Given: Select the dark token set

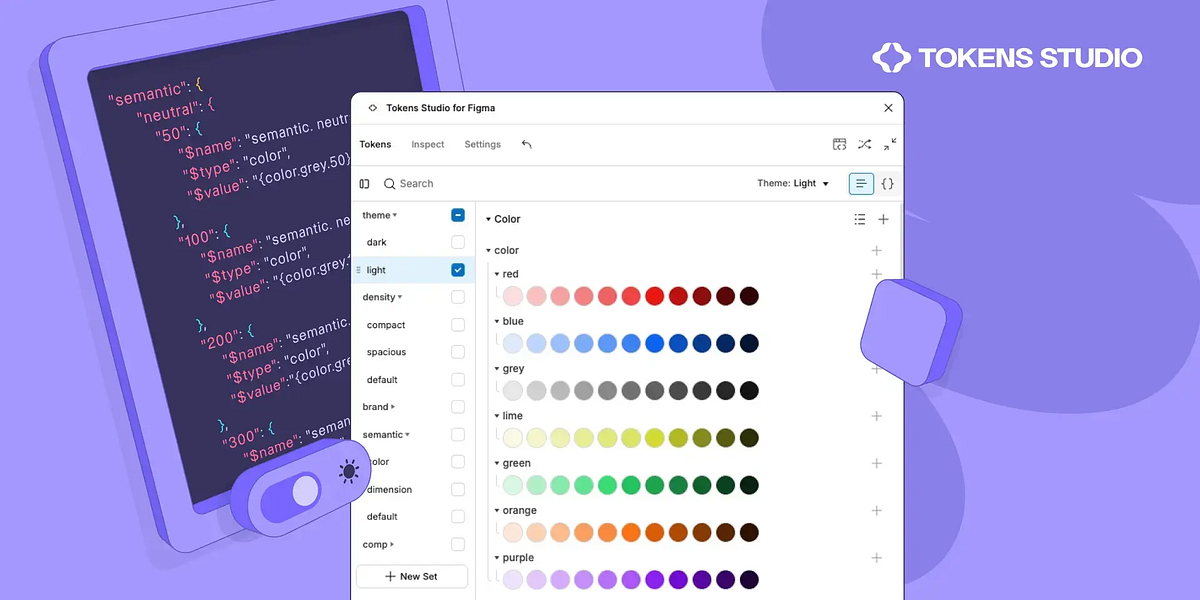Looking at the screenshot, I should (x=377, y=242).
